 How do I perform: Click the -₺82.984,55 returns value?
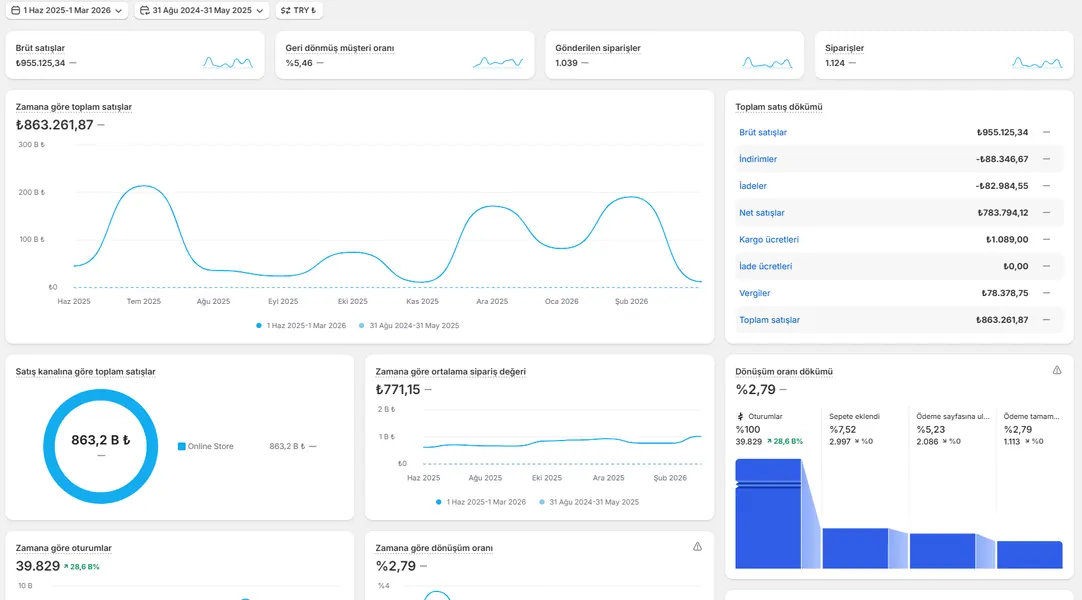(1002, 186)
